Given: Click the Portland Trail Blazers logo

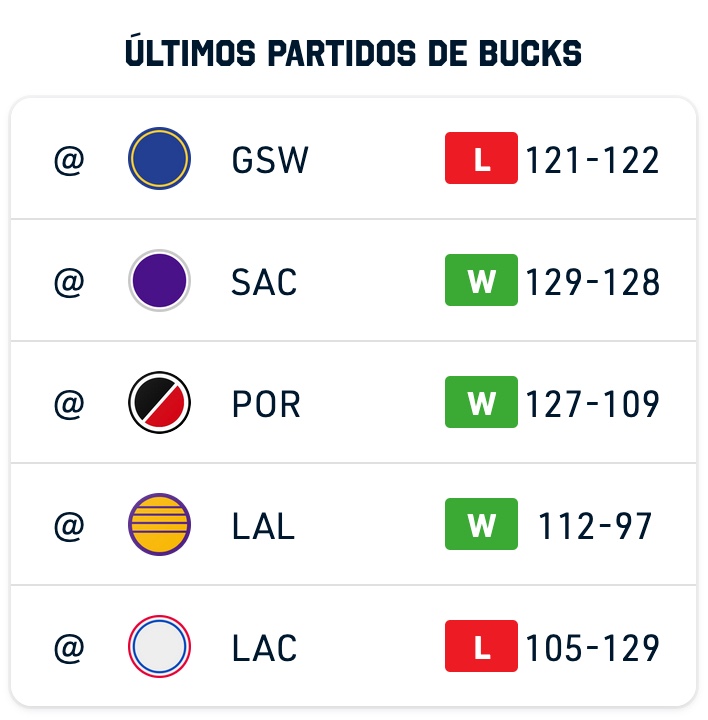Looking at the screenshot, I should point(159,403).
